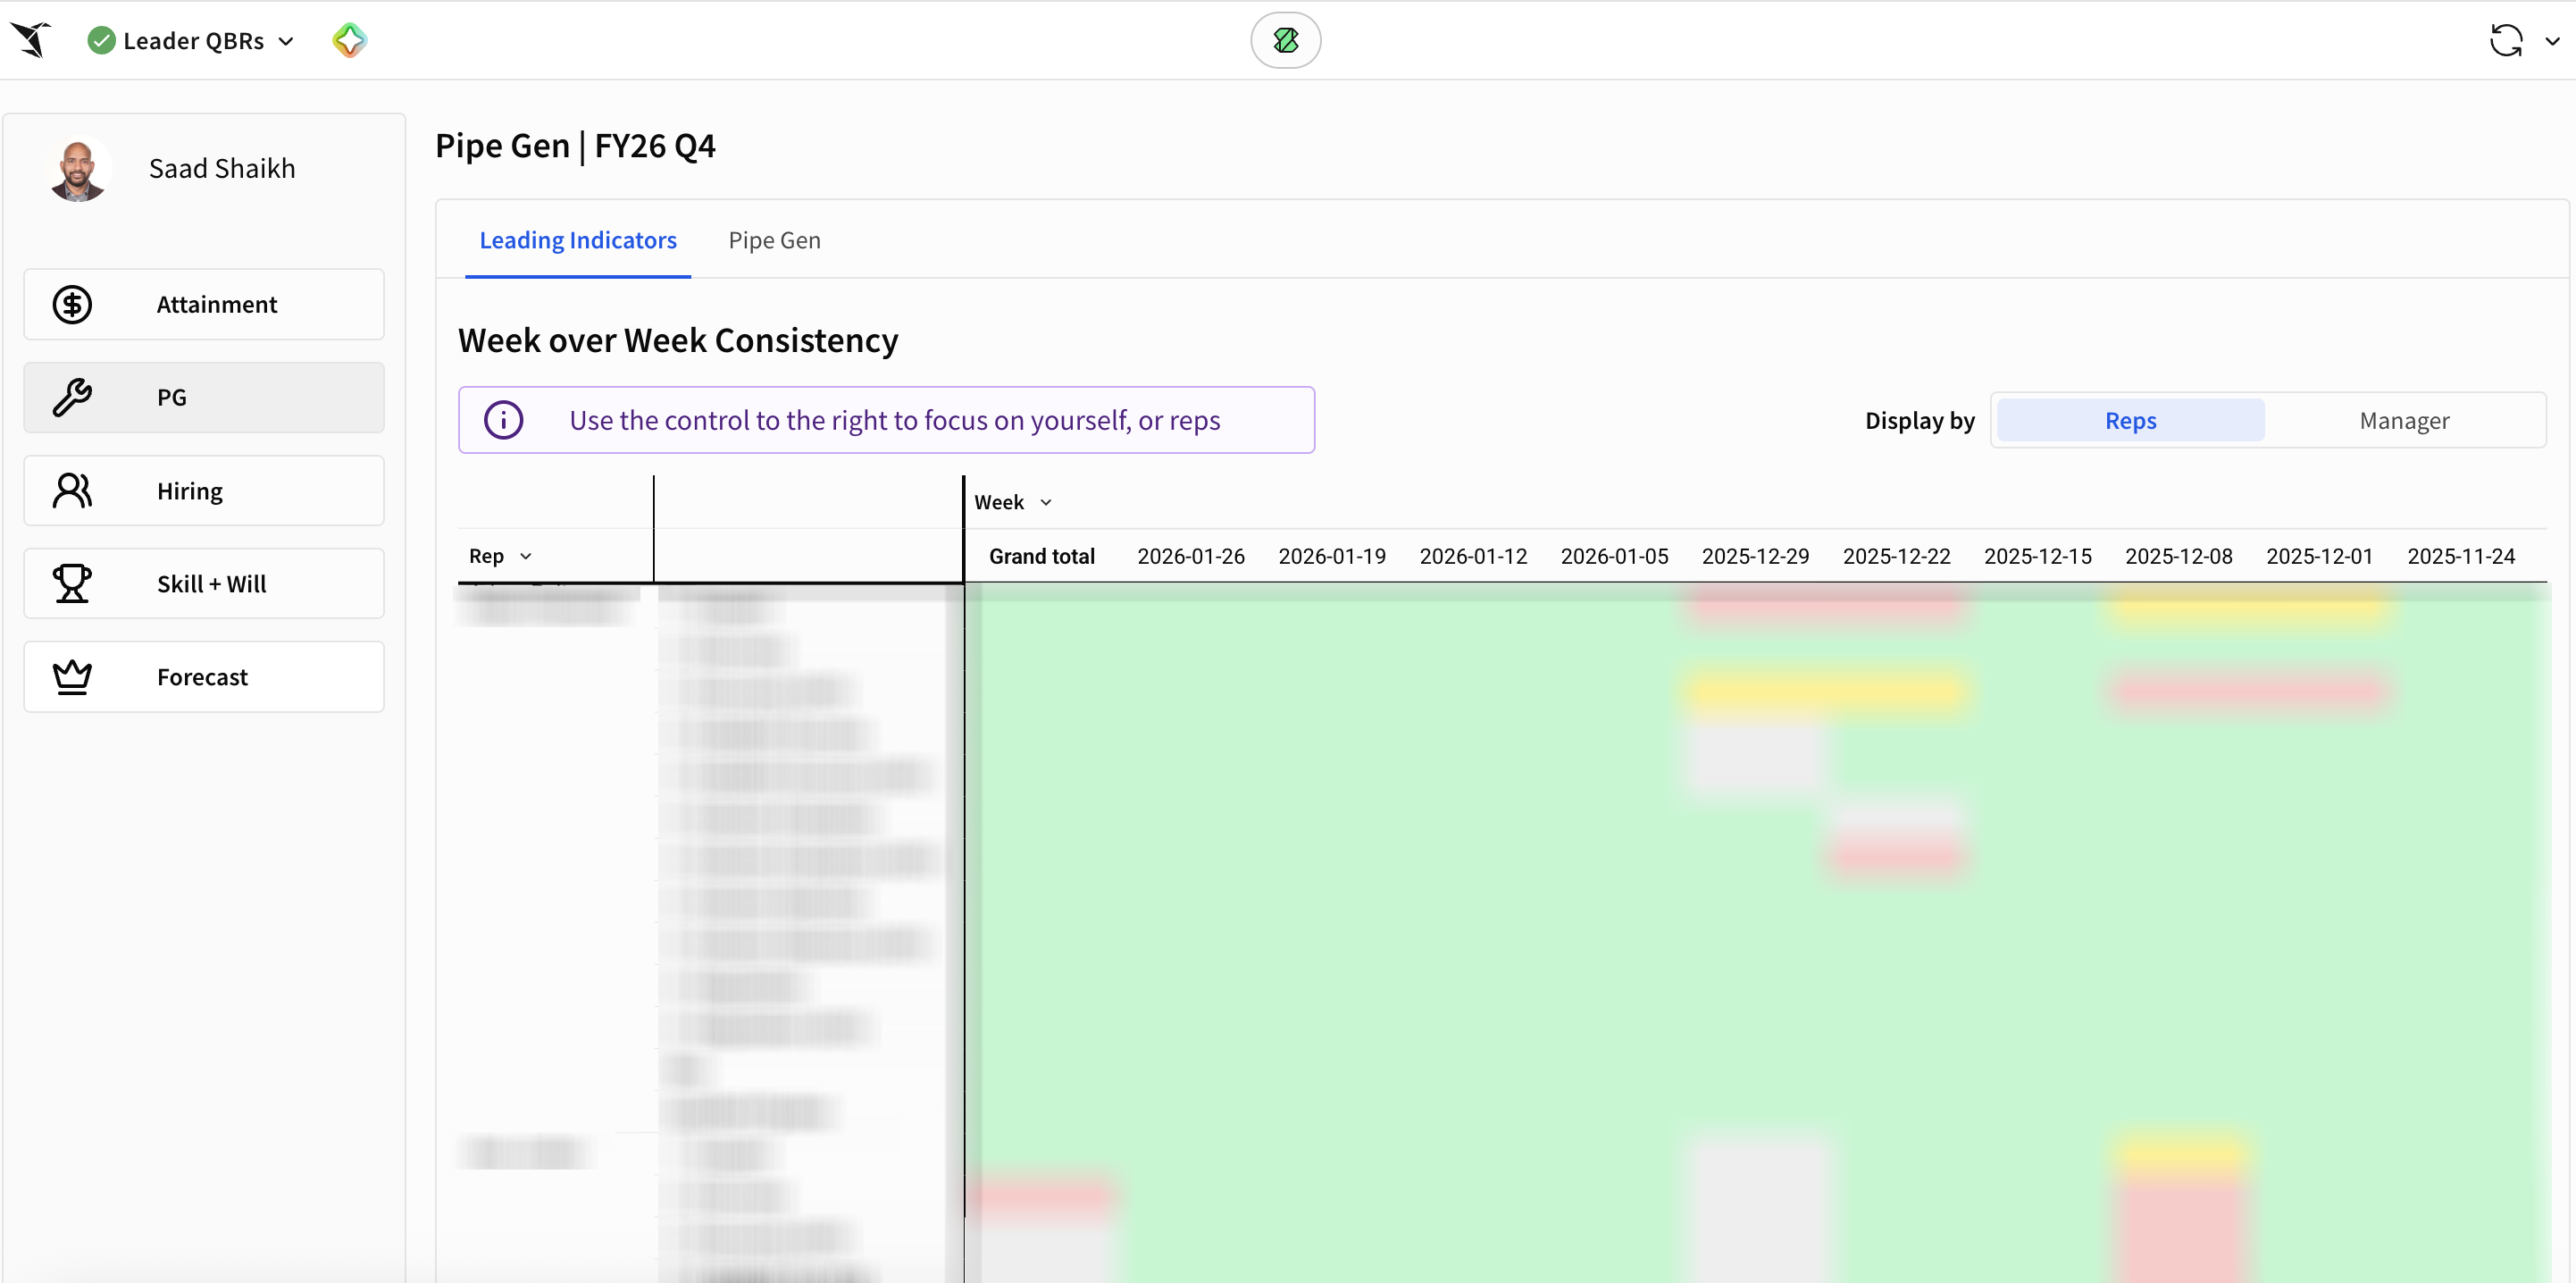Screen dimensions: 2576x1283
Task: Click the refresh sync icon
Action: 2505,40
